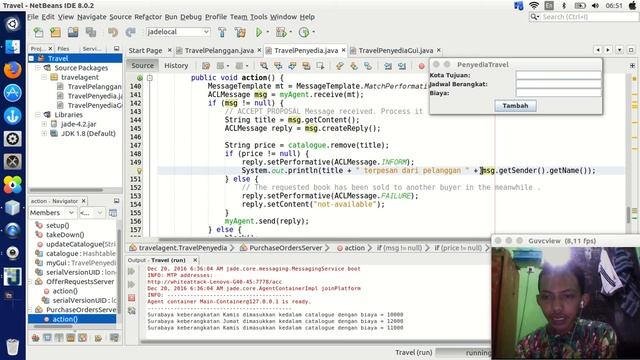Select setup() in Navigator members
This screenshot has height=360, width=640.
click(x=58, y=225)
